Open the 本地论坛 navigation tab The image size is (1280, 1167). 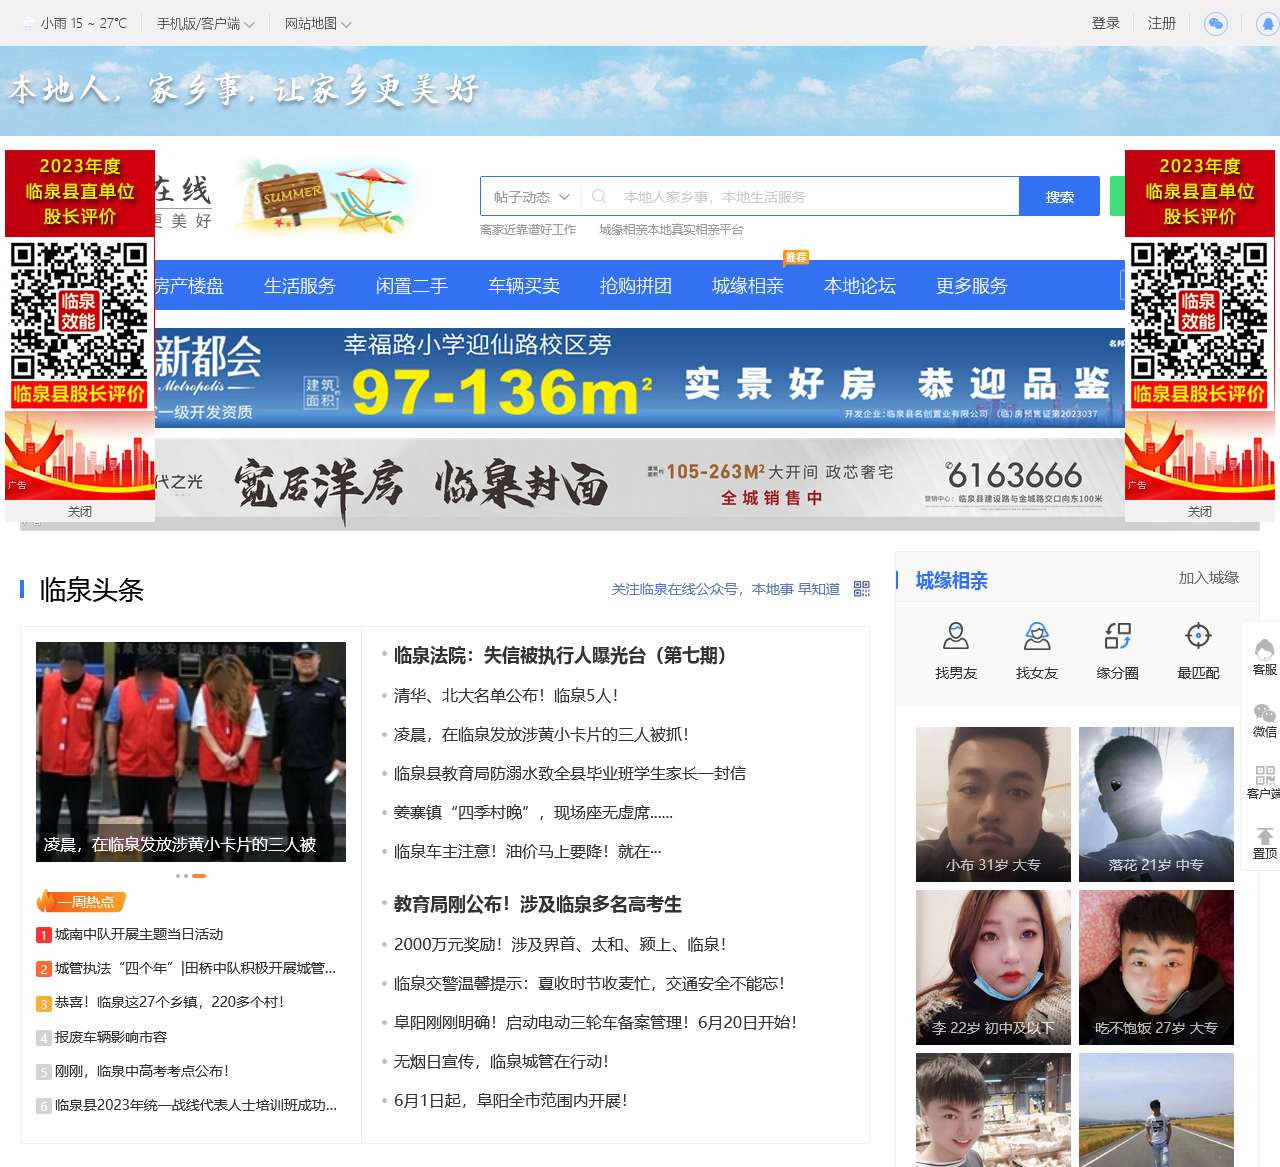[x=860, y=286]
